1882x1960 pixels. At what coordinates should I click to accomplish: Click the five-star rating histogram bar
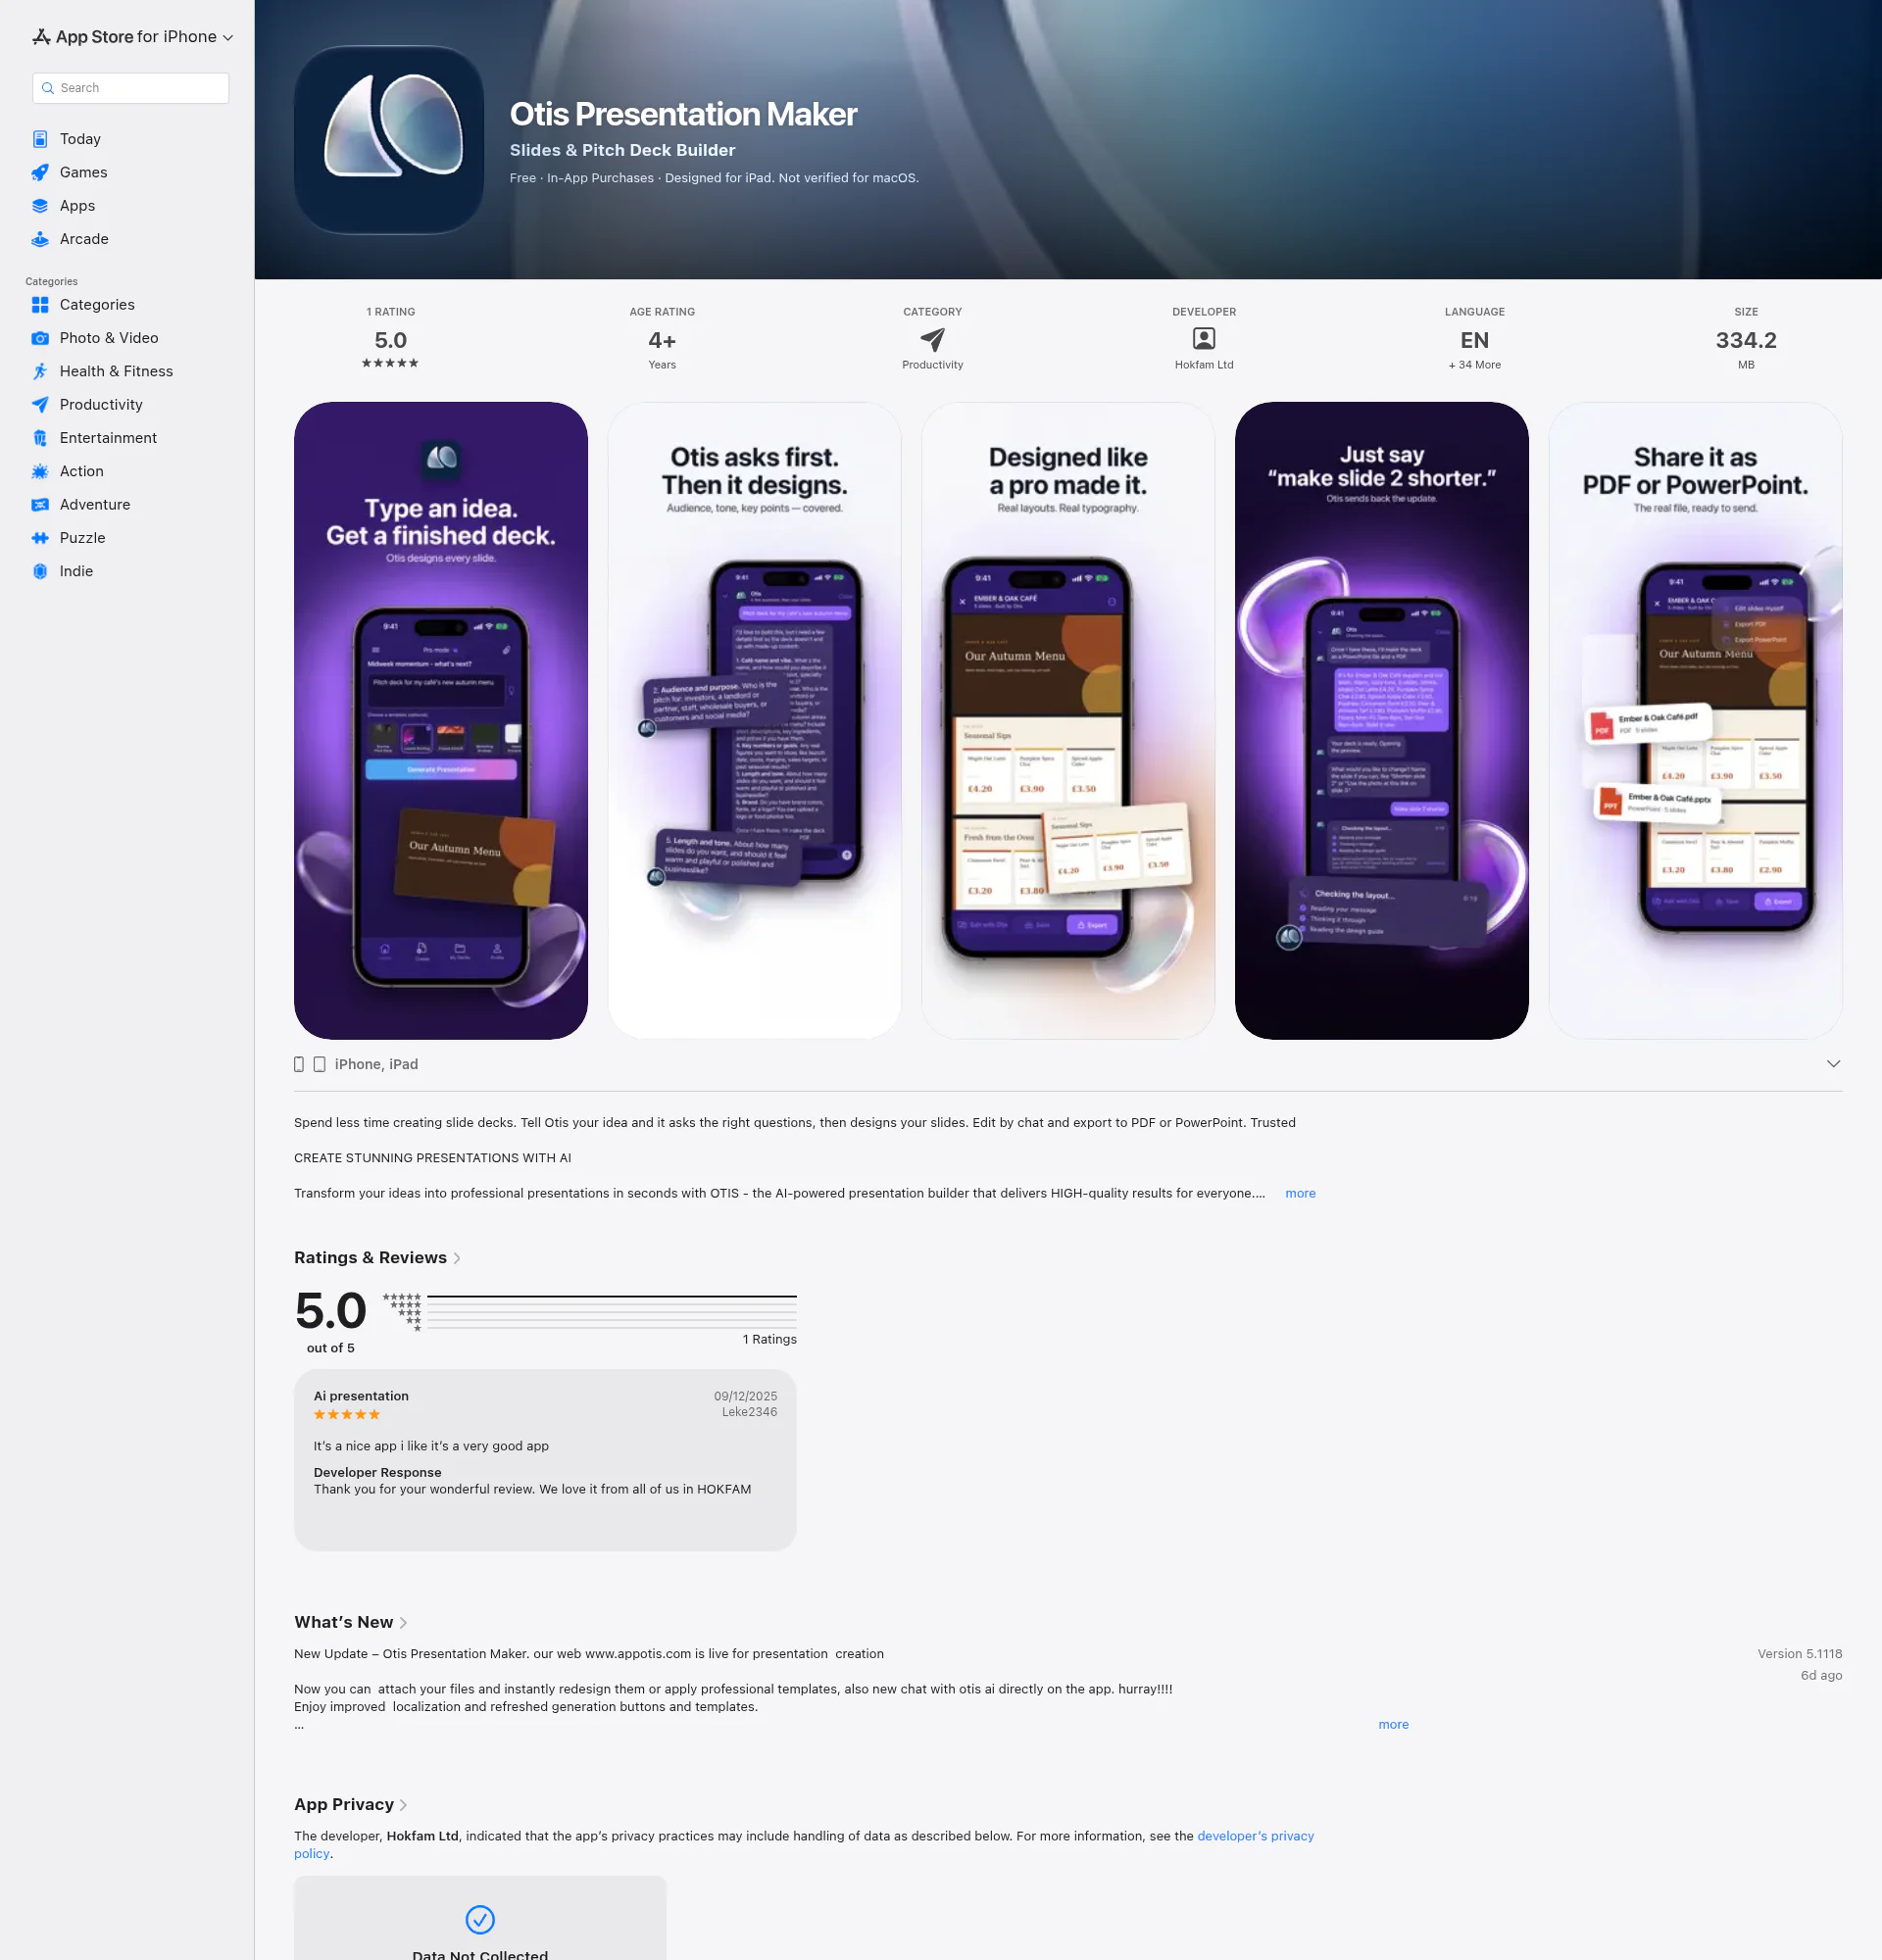coord(611,1296)
